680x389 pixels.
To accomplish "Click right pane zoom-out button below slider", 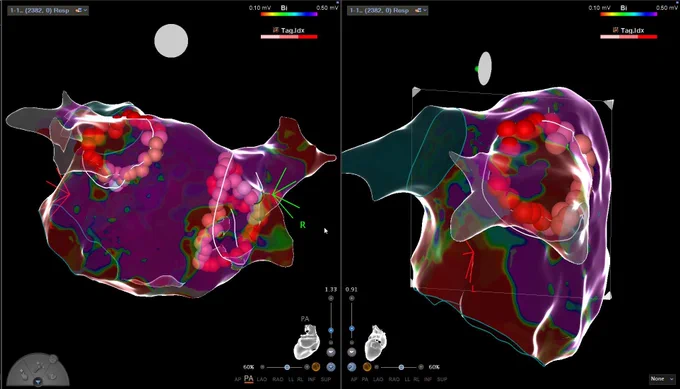I will 352,343.
